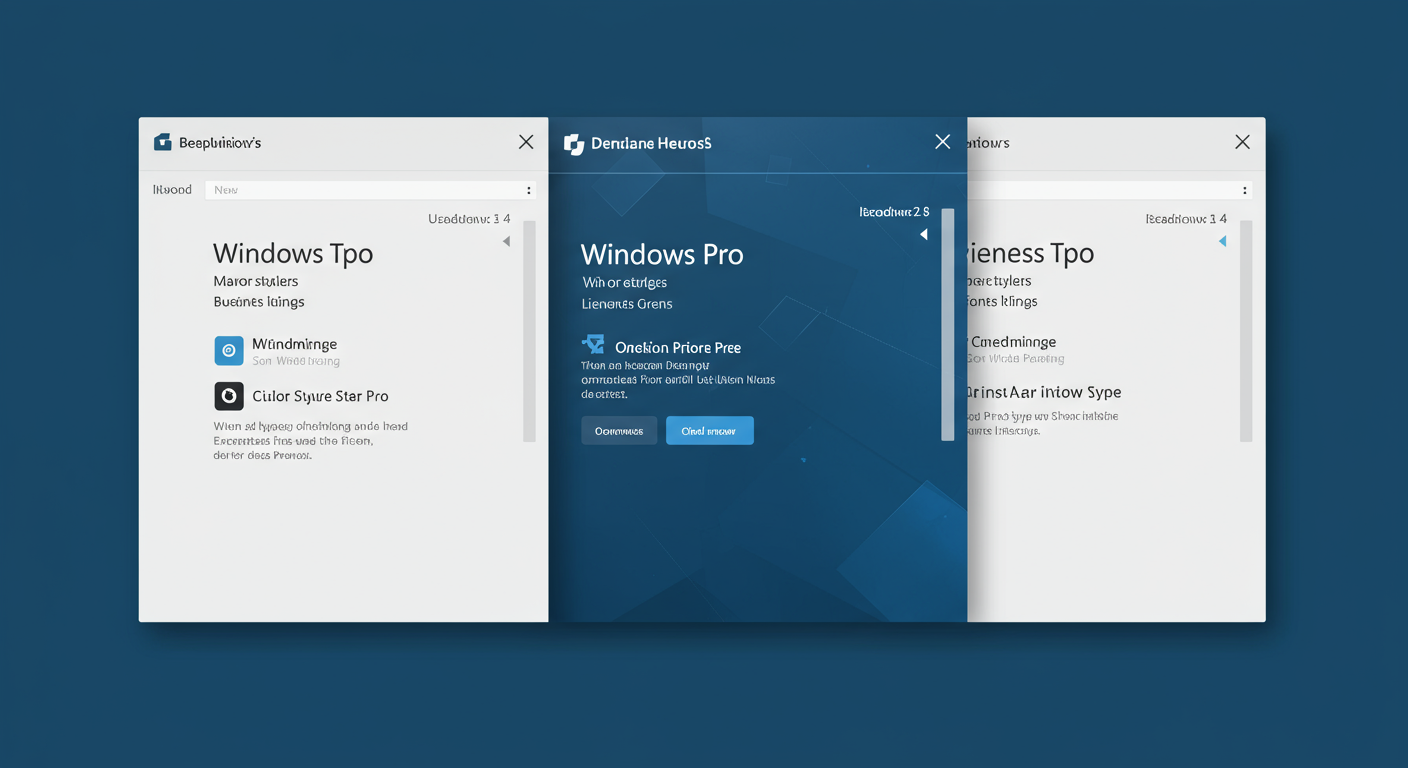Viewport: 1408px width, 768px height.
Task: Click the Ileodonu 2 S counter in middle window
Action: (x=894, y=212)
